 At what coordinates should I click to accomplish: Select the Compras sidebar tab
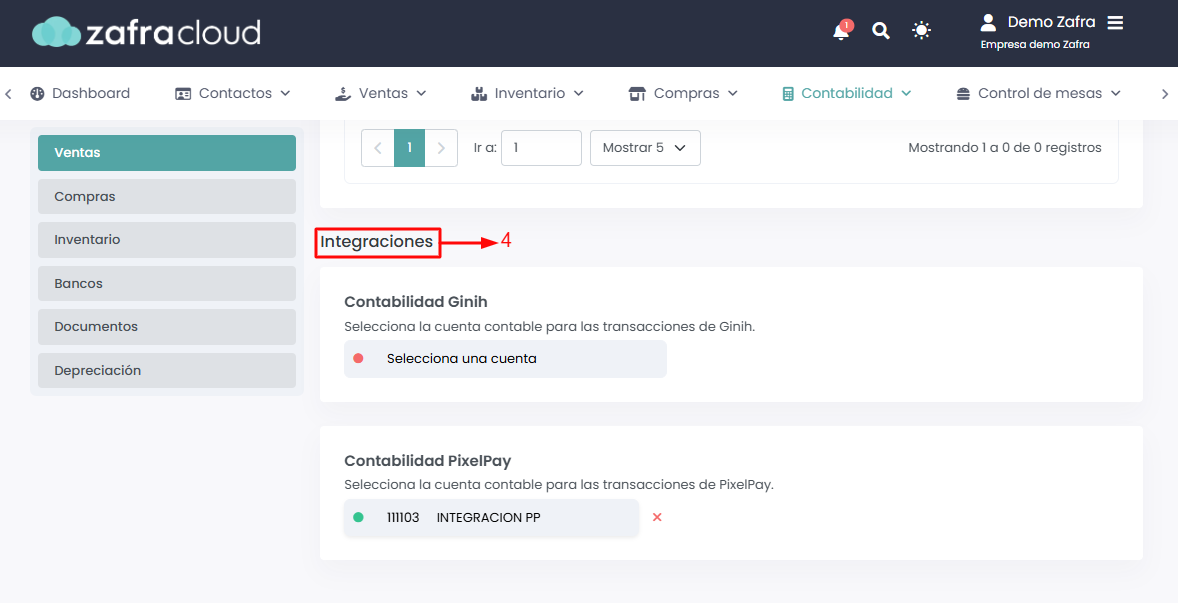pos(167,196)
